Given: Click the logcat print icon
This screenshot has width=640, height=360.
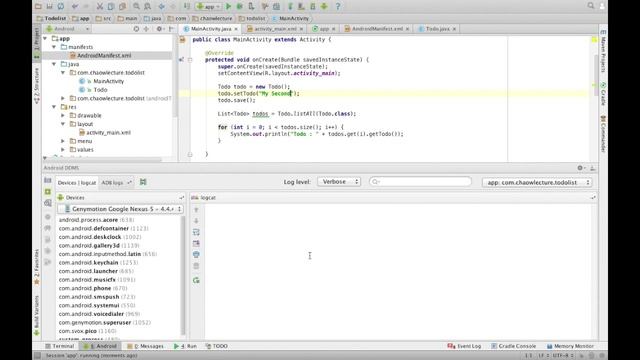Looking at the screenshot, I should pyautogui.click(x=196, y=254).
